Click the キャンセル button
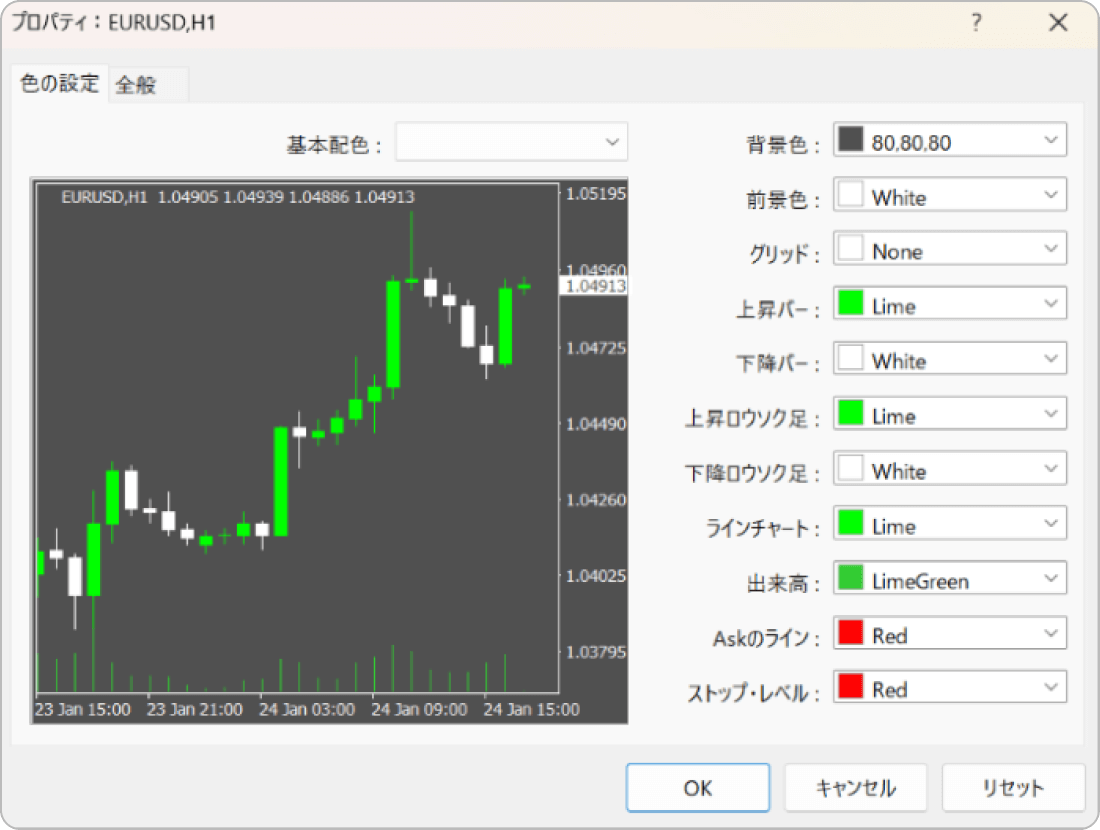Viewport: 1100px width, 830px height. [x=856, y=788]
